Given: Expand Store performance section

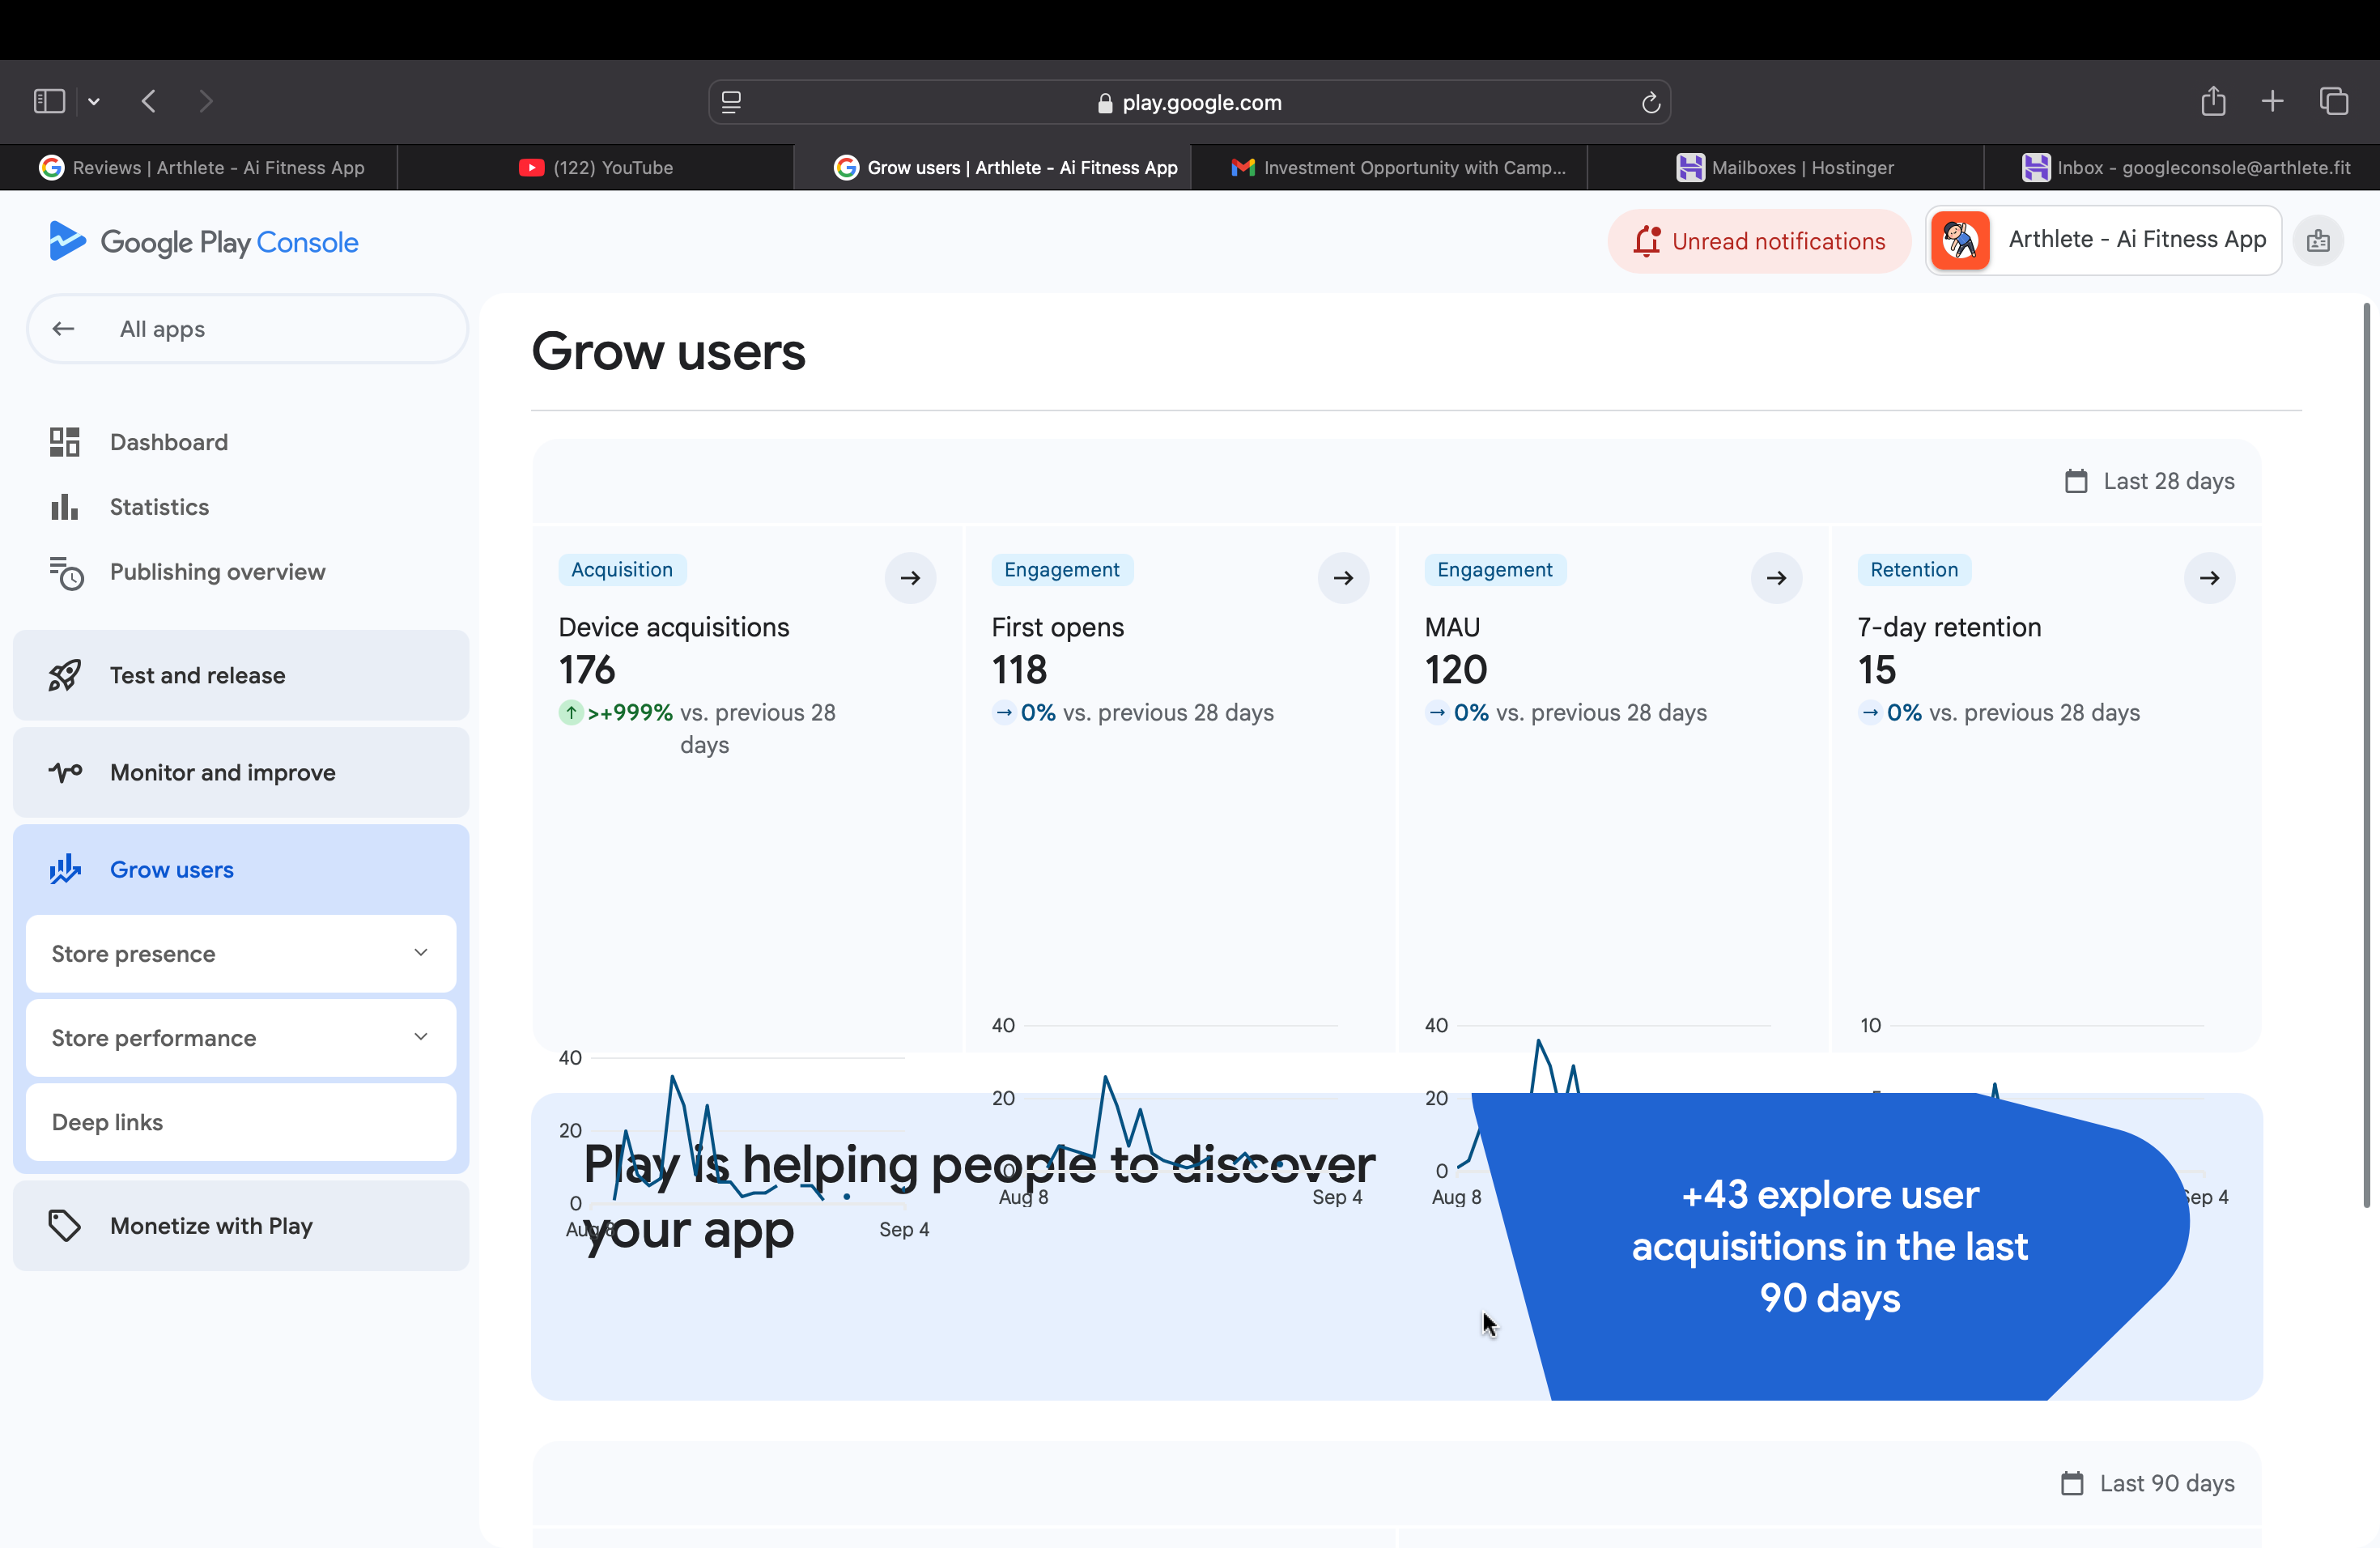Looking at the screenshot, I should (241, 1037).
